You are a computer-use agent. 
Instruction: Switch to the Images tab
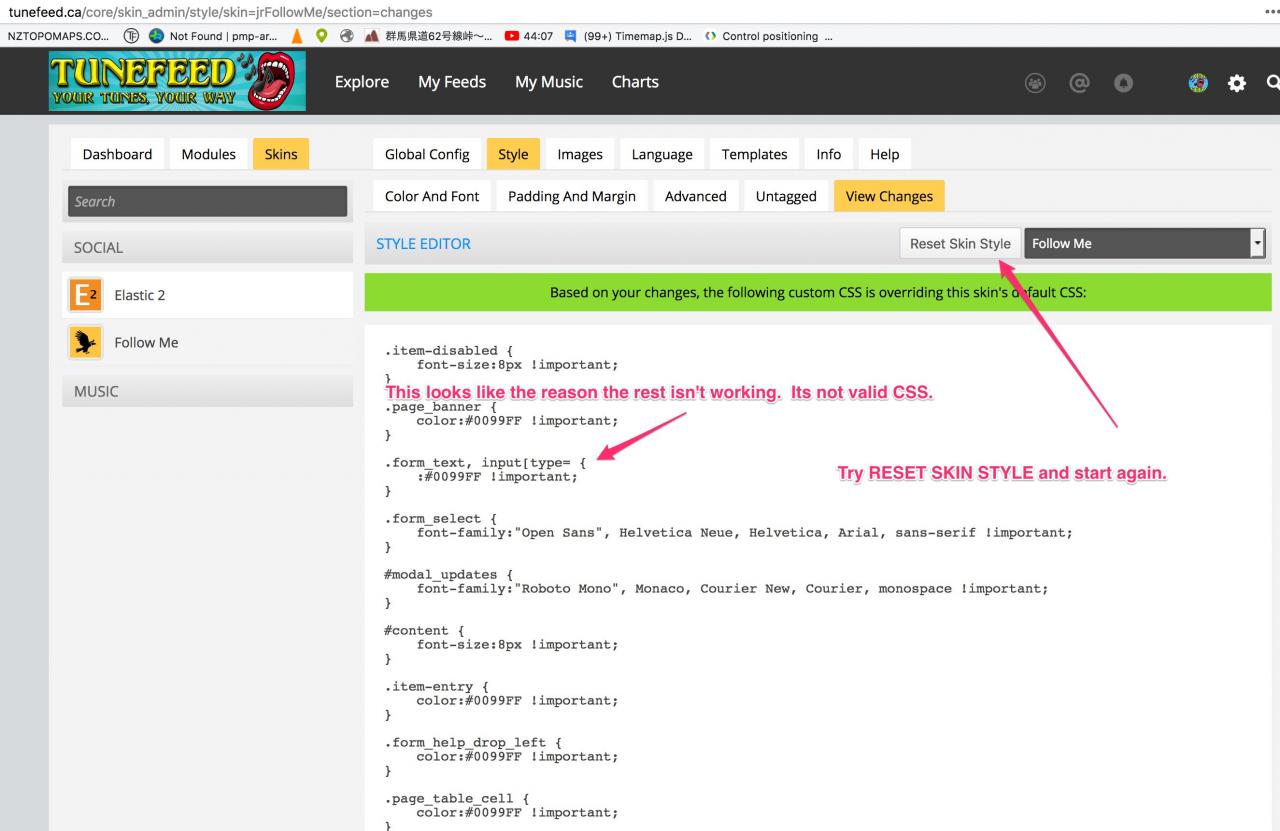point(580,154)
